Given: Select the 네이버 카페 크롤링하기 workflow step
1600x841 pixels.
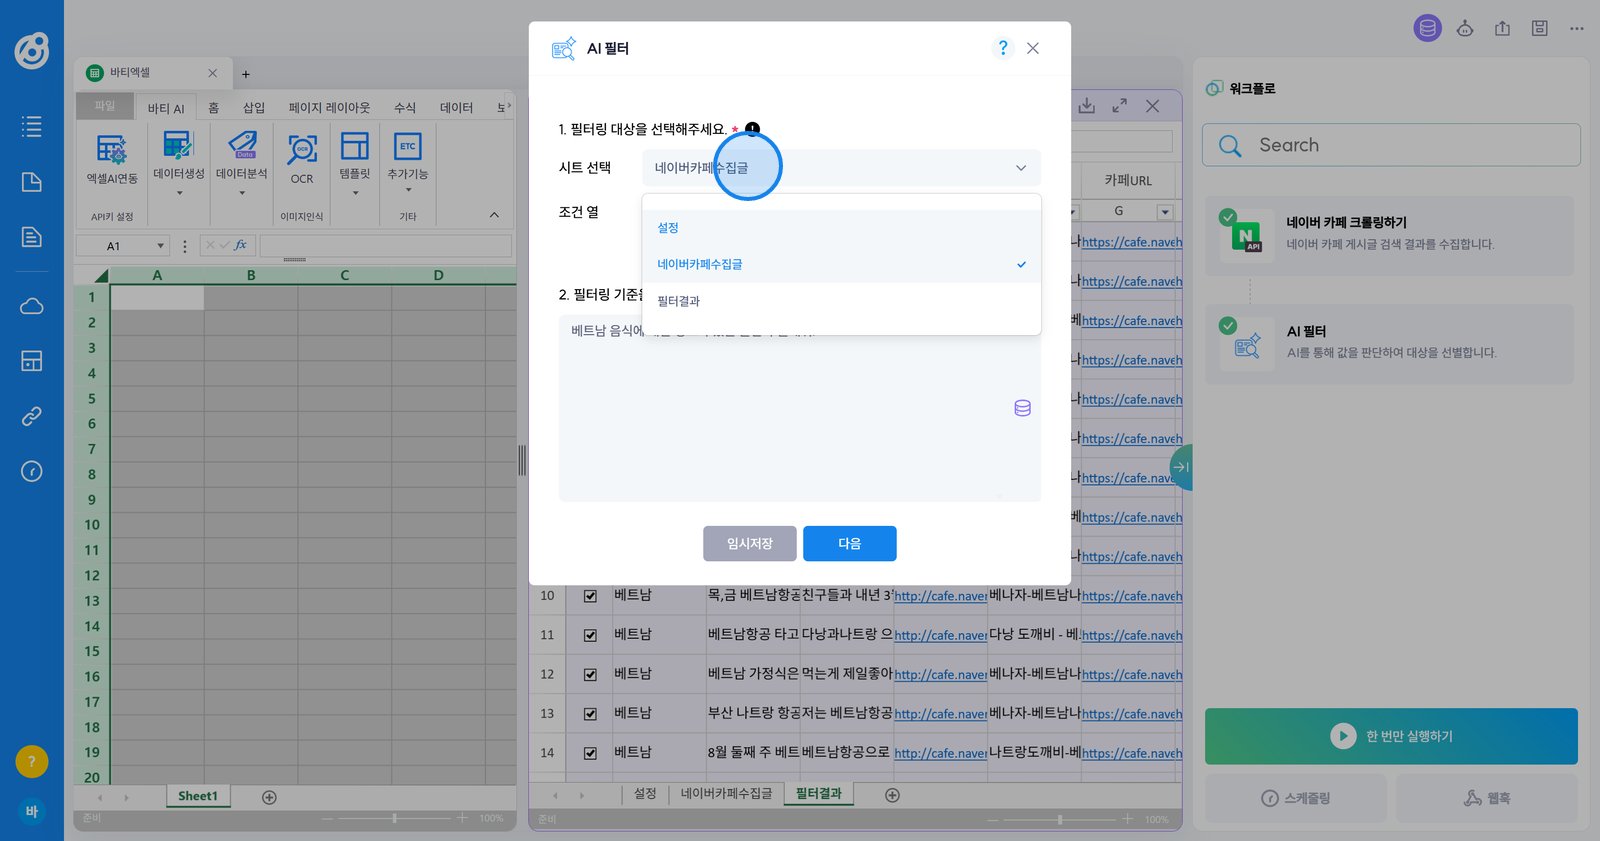Looking at the screenshot, I should pyautogui.click(x=1389, y=236).
